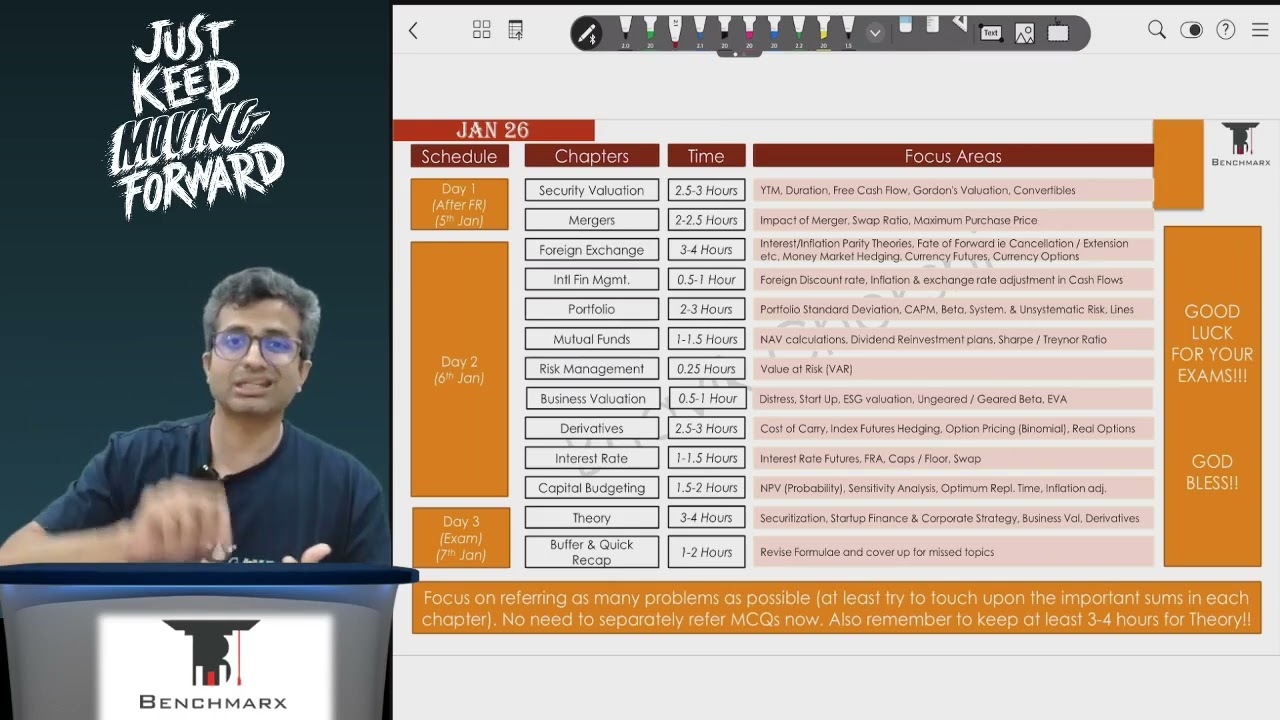Click the Interest Rate Futures, FRA row
Viewport: 1280px width, 720px height.
tap(953, 458)
